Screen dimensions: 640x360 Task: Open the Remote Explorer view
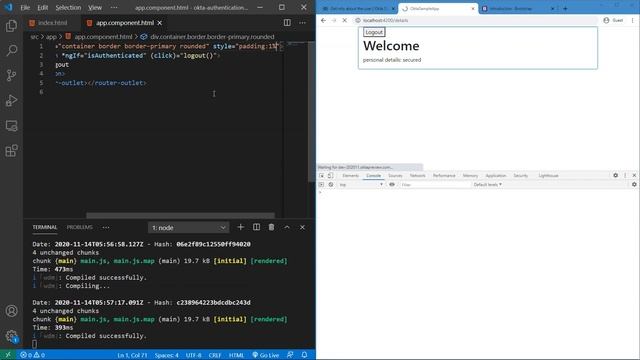pyautogui.click(x=11, y=126)
